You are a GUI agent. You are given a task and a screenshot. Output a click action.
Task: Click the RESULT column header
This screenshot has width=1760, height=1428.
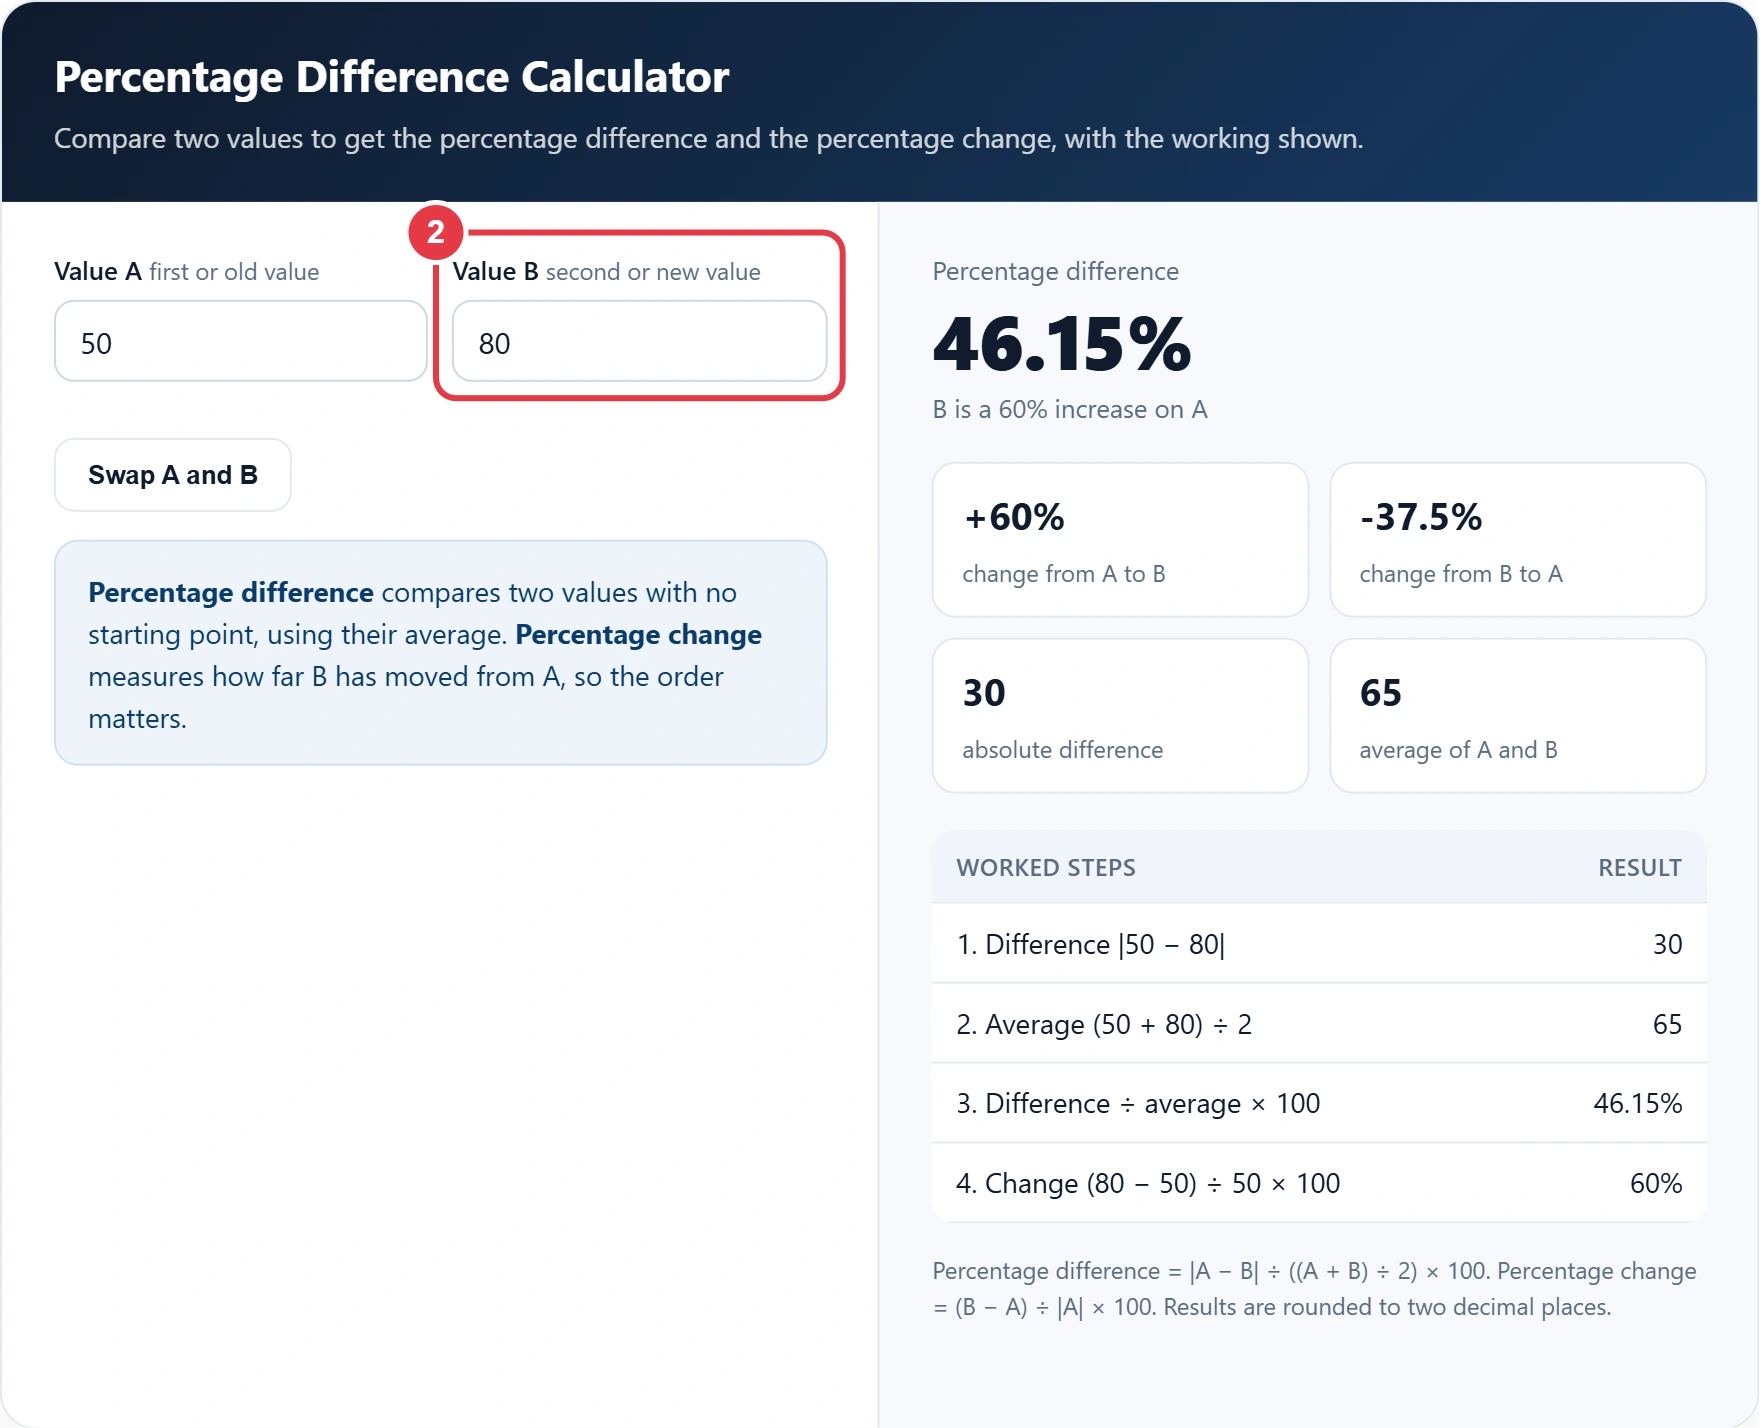pyautogui.click(x=1640, y=868)
